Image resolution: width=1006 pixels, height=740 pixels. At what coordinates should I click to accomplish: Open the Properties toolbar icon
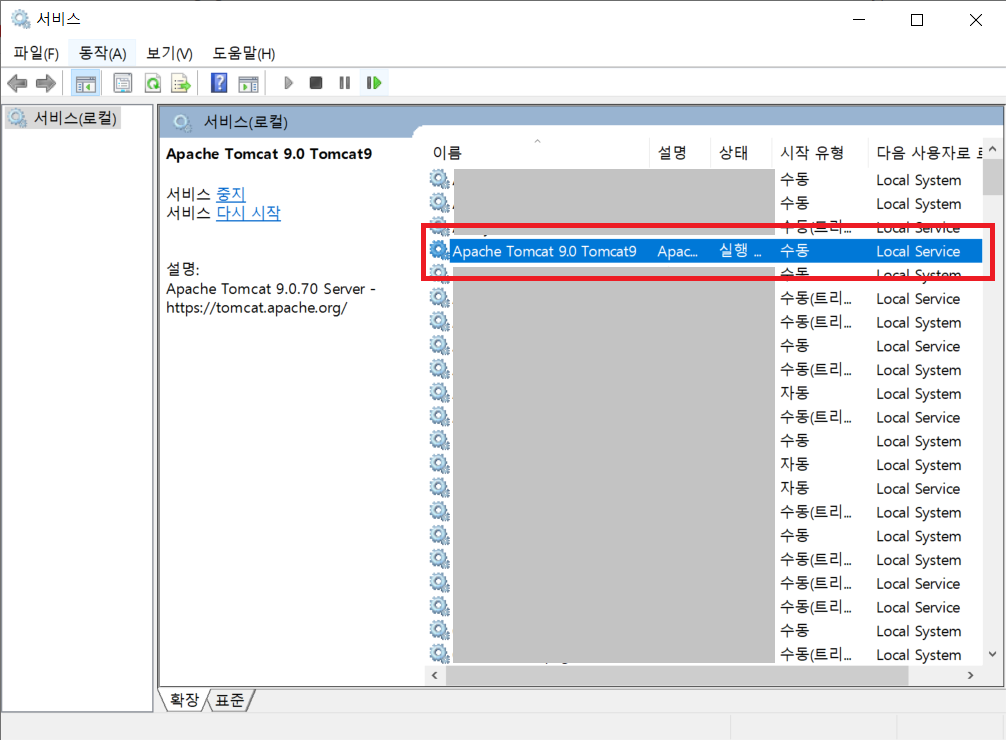pyautogui.click(x=123, y=83)
